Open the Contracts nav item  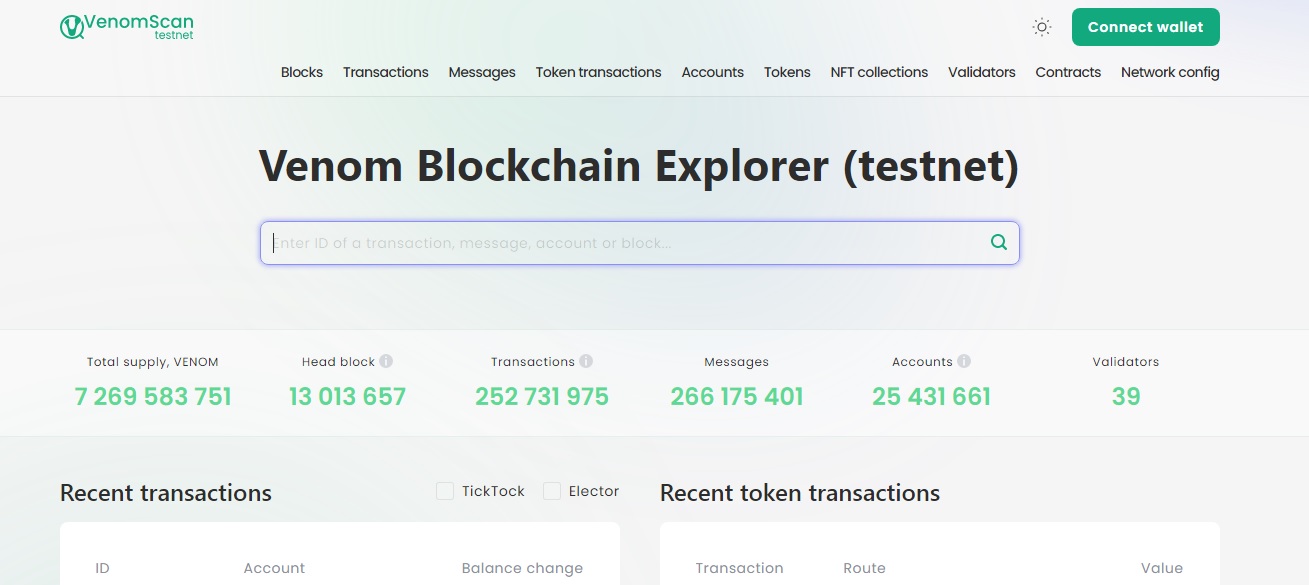1068,72
